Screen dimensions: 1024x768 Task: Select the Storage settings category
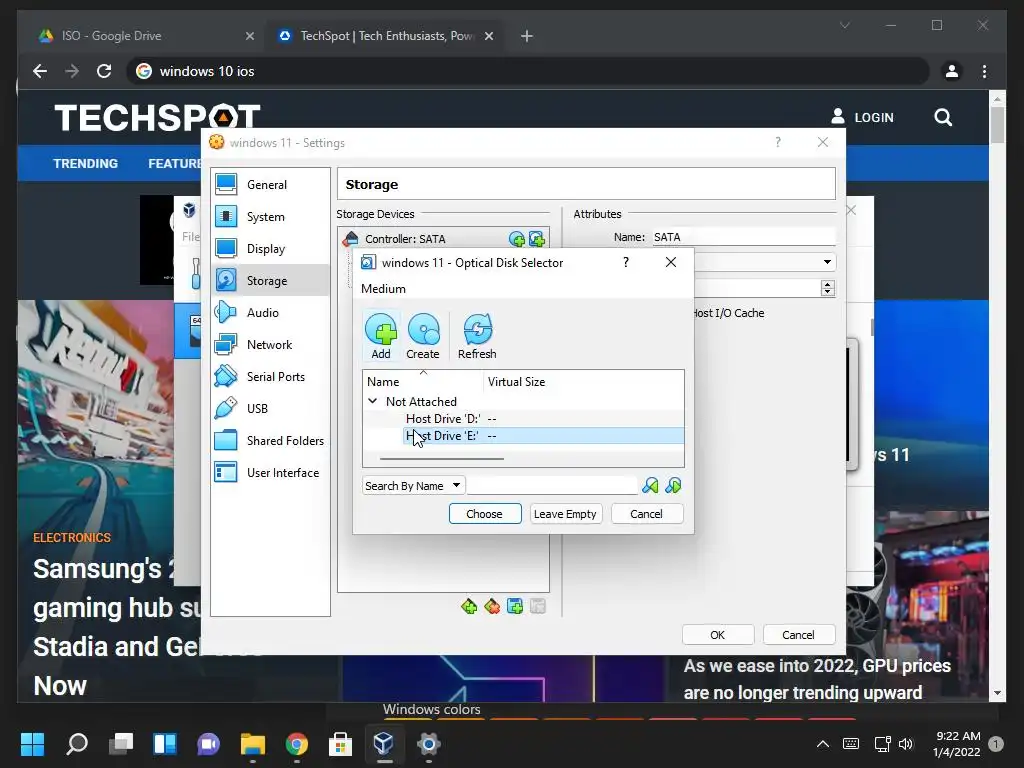pyautogui.click(x=270, y=281)
